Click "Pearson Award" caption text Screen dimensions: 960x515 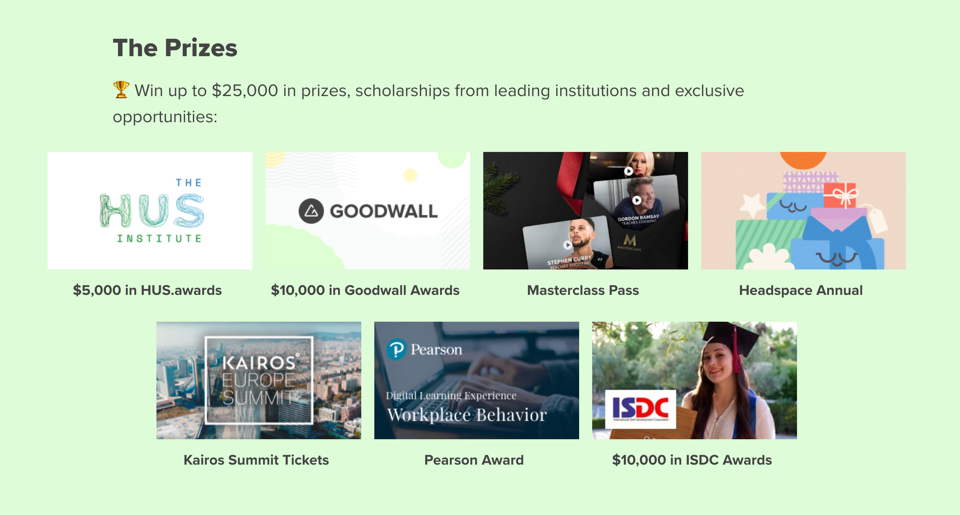[x=474, y=460]
